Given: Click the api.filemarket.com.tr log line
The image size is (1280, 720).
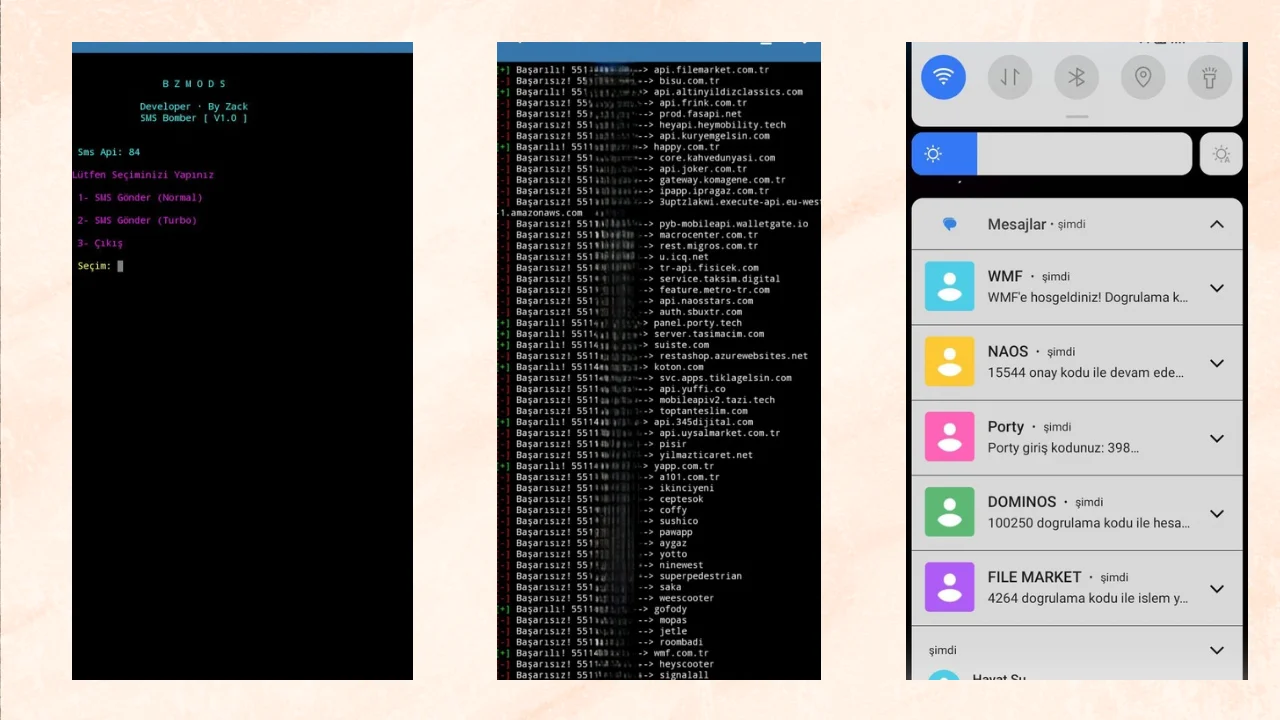Looking at the screenshot, I should click(634, 70).
